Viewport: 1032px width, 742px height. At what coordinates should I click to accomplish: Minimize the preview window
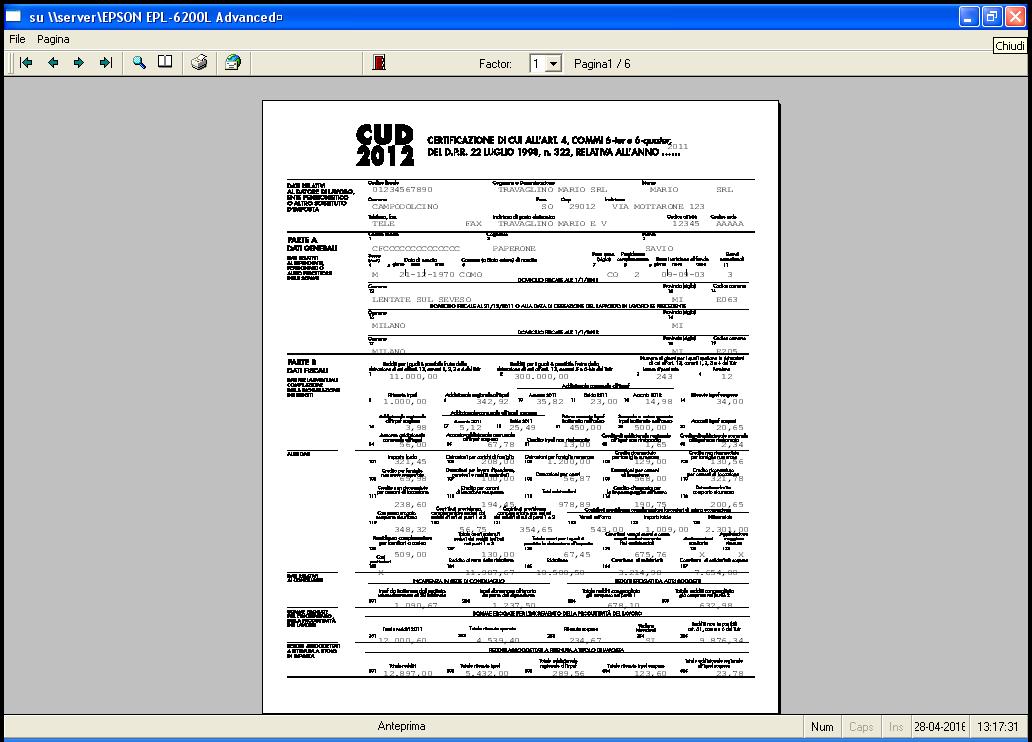point(968,16)
